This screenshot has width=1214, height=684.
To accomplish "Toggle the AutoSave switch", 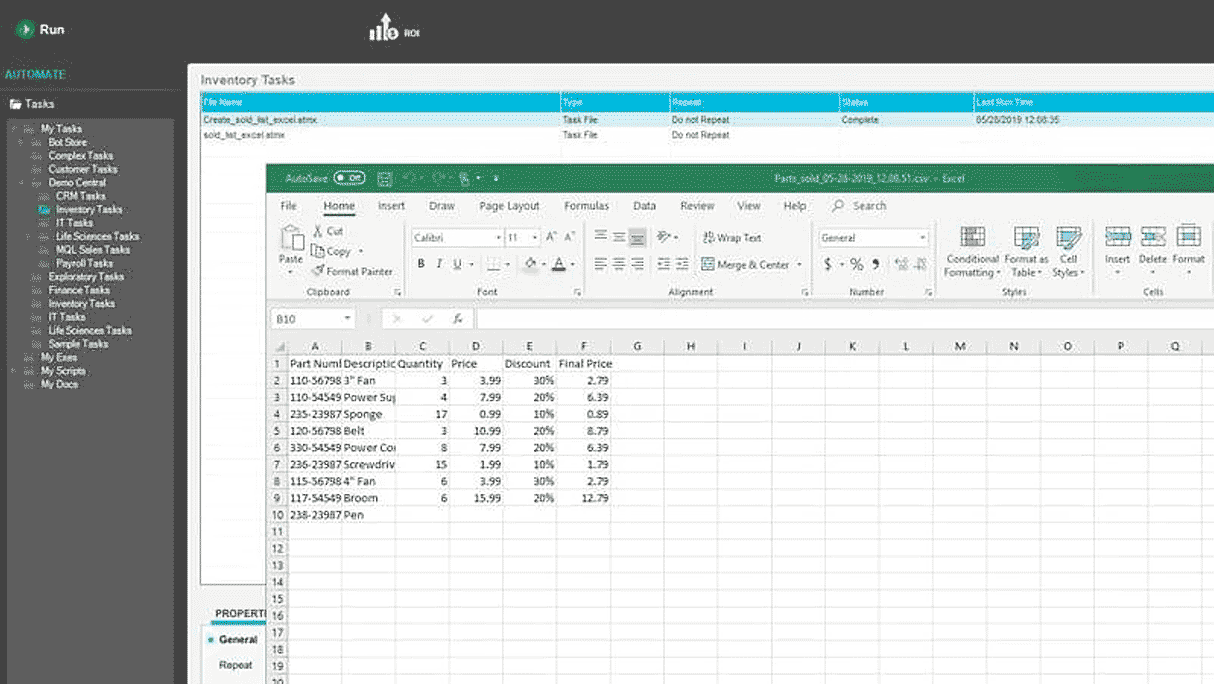I will pos(349,179).
